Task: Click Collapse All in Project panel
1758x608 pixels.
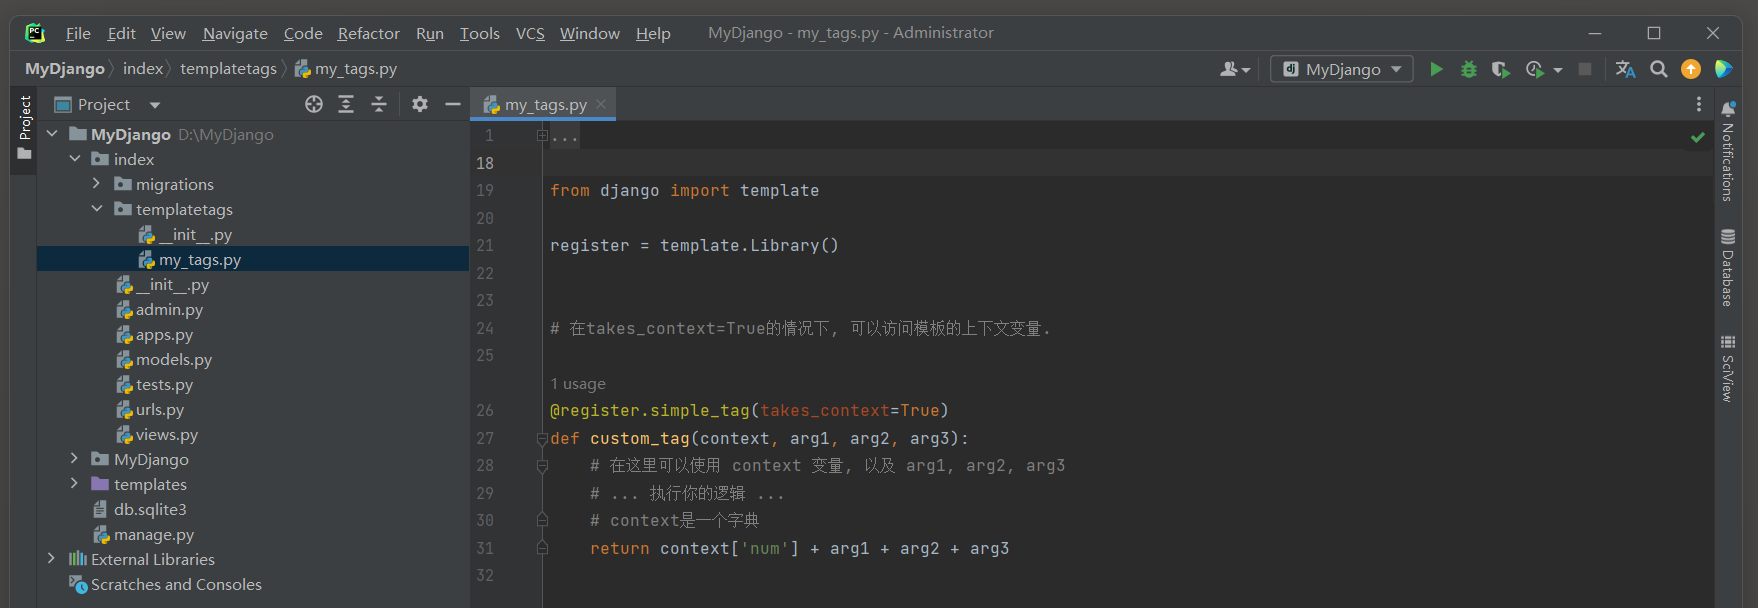Action: [379, 104]
